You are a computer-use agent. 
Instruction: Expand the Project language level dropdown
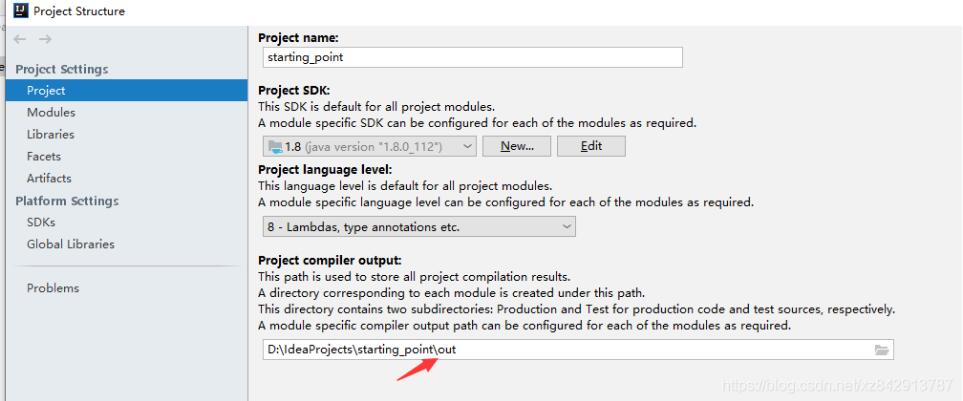click(x=567, y=227)
